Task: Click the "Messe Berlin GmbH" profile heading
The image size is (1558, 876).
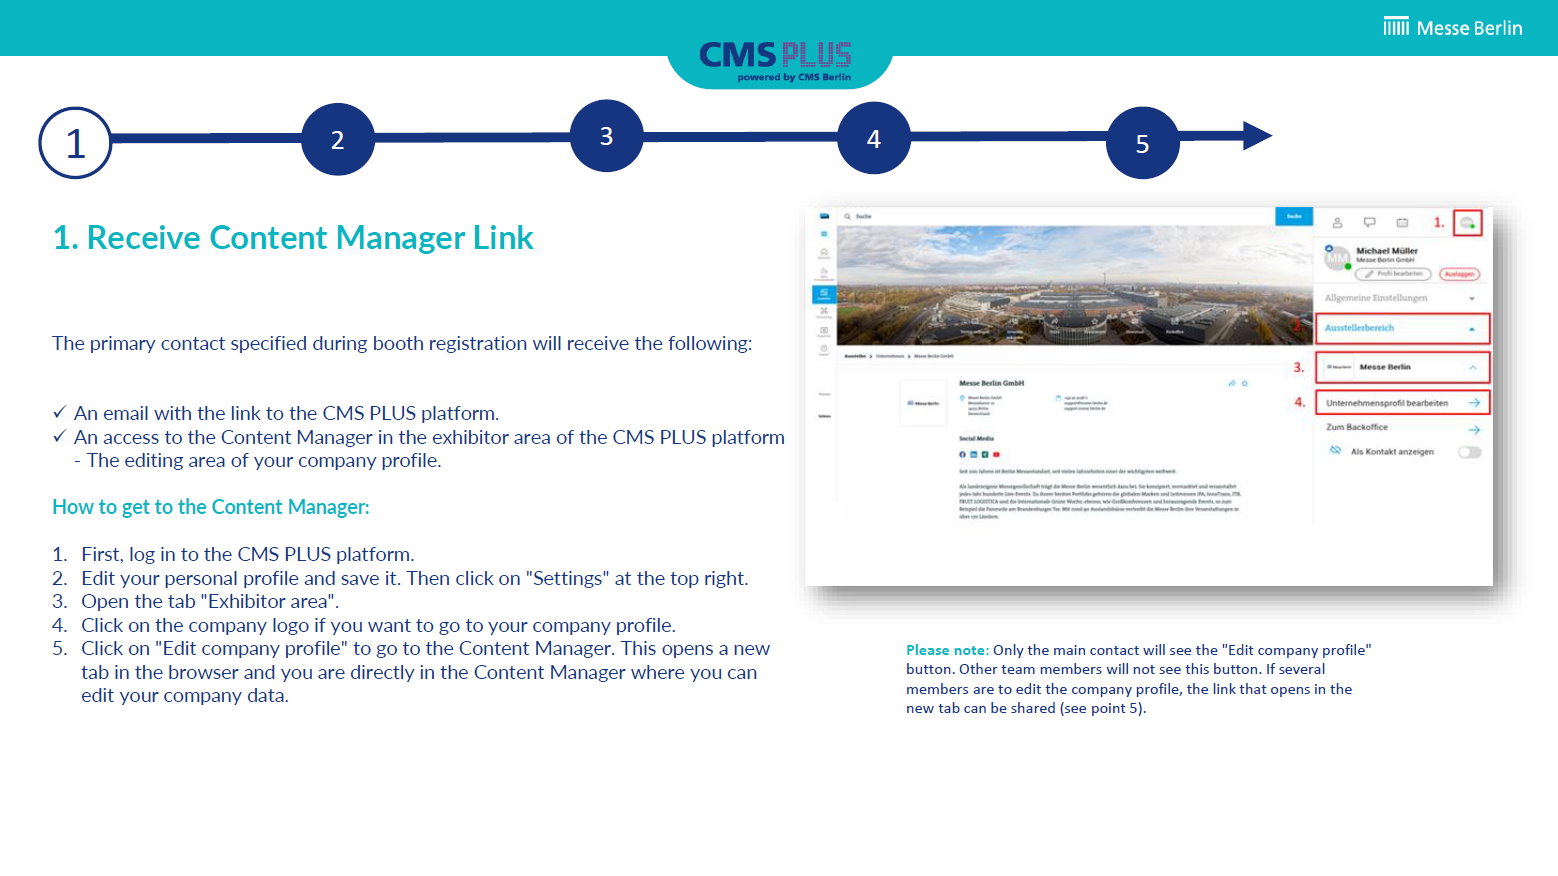Action: [x=991, y=383]
